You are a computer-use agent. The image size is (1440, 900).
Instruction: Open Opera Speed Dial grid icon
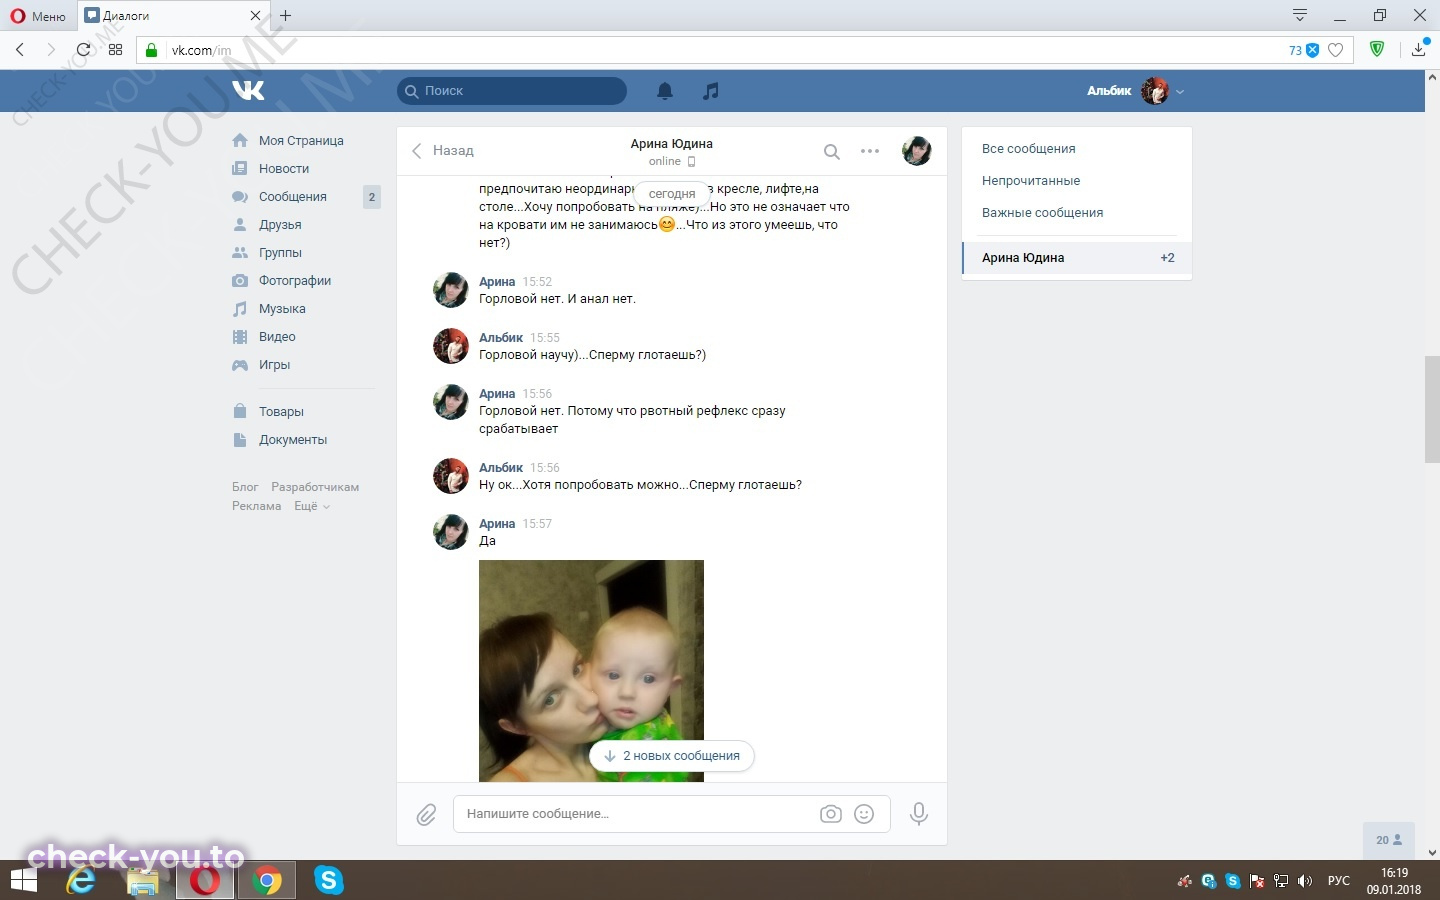coord(115,49)
